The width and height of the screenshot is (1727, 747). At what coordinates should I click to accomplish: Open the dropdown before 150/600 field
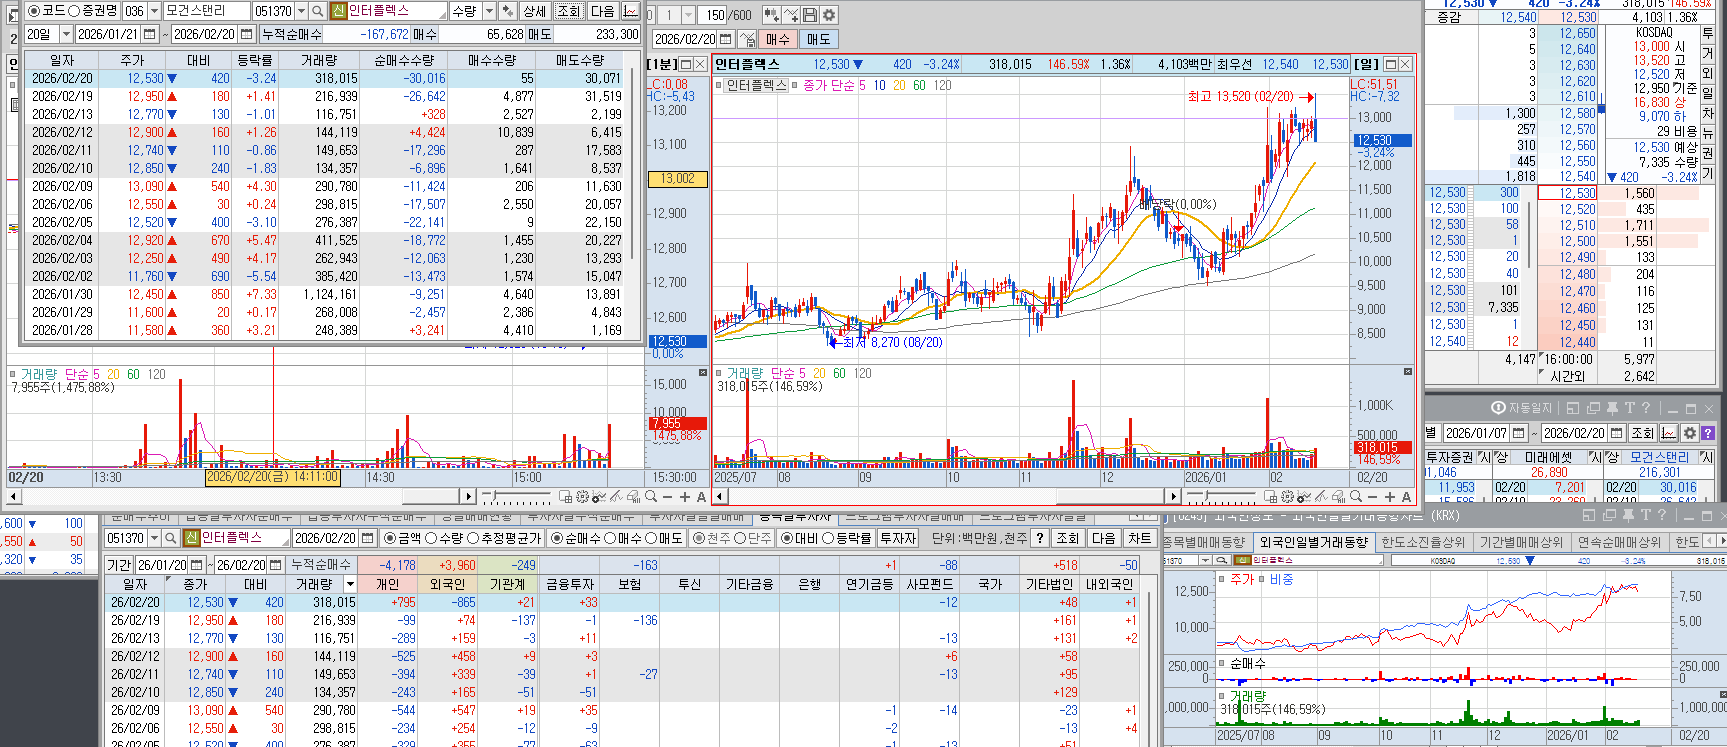pyautogui.click(x=689, y=15)
